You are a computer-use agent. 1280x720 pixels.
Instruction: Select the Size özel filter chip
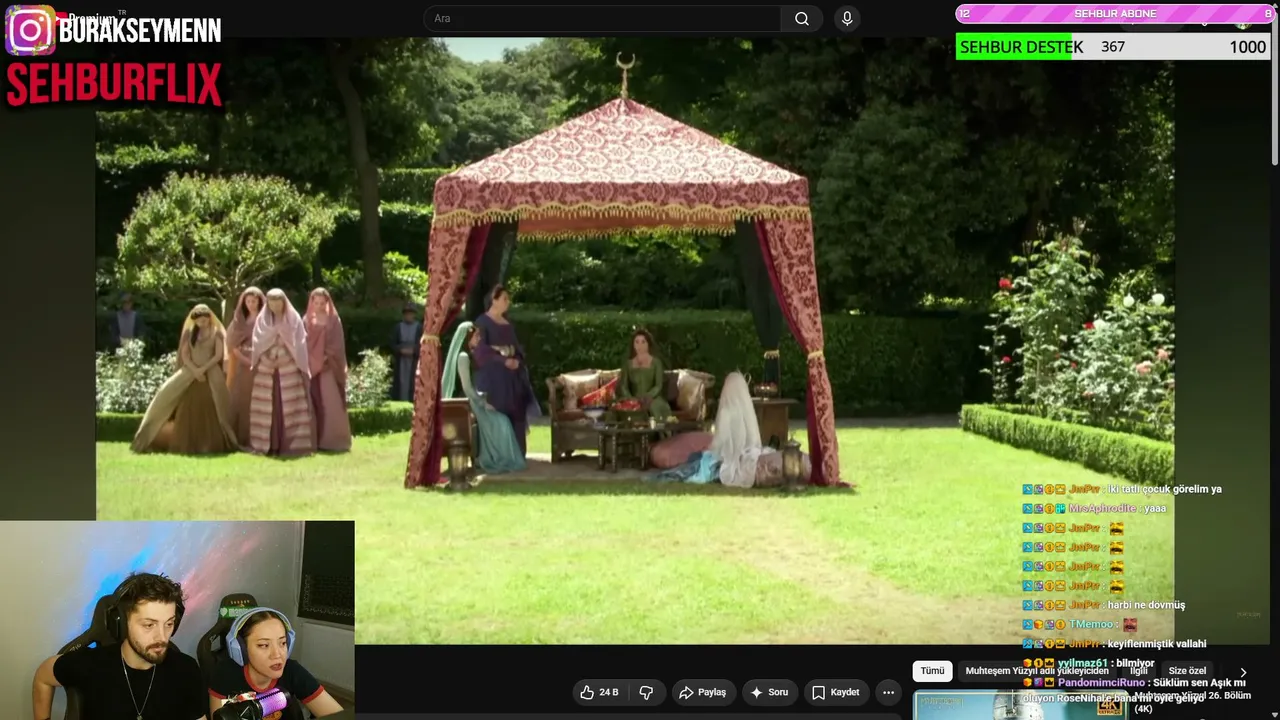click(1187, 671)
